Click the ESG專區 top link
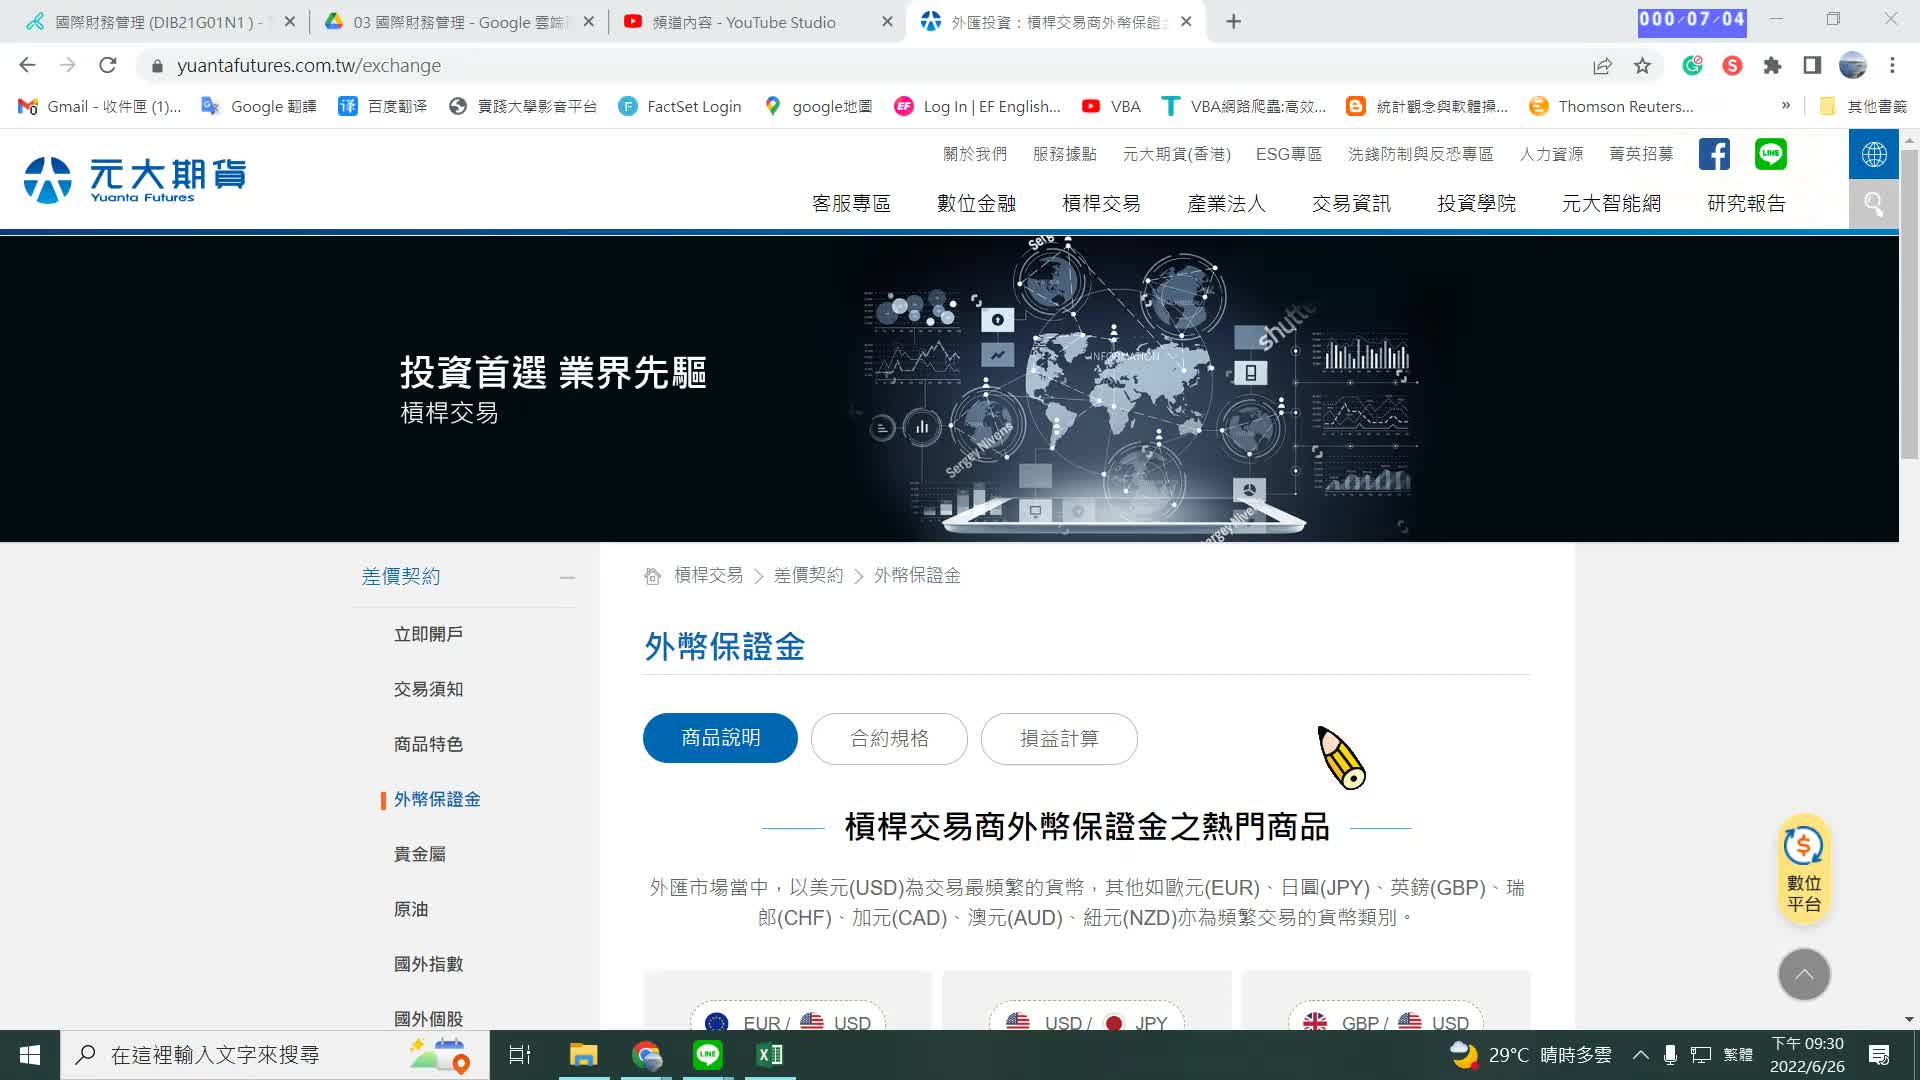This screenshot has width=1920, height=1080. pos(1289,154)
